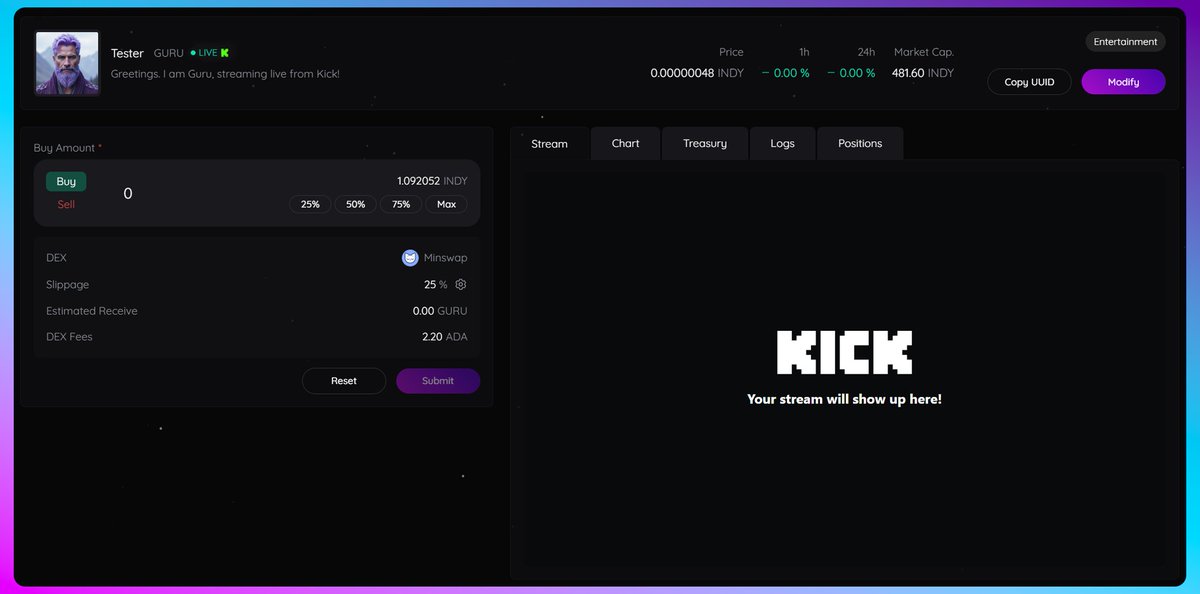The height and width of the screenshot is (594, 1200).
Task: Click the GURU ticker label in header
Action: pyautogui.click(x=169, y=53)
